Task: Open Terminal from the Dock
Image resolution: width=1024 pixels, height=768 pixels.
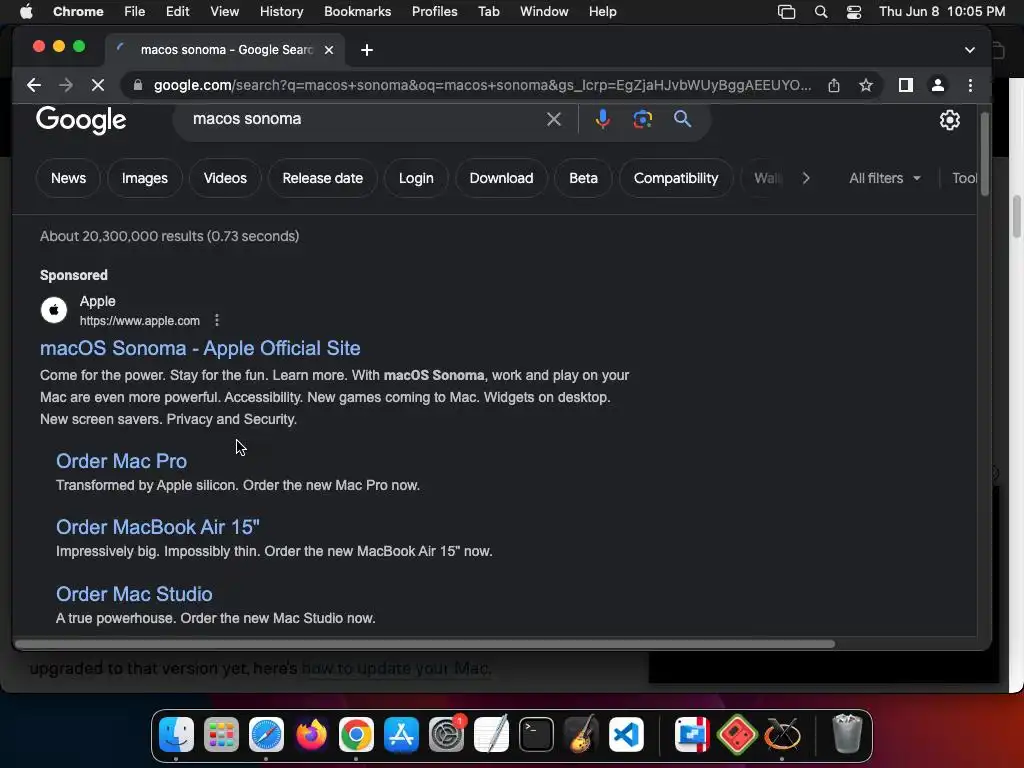Action: point(536,734)
